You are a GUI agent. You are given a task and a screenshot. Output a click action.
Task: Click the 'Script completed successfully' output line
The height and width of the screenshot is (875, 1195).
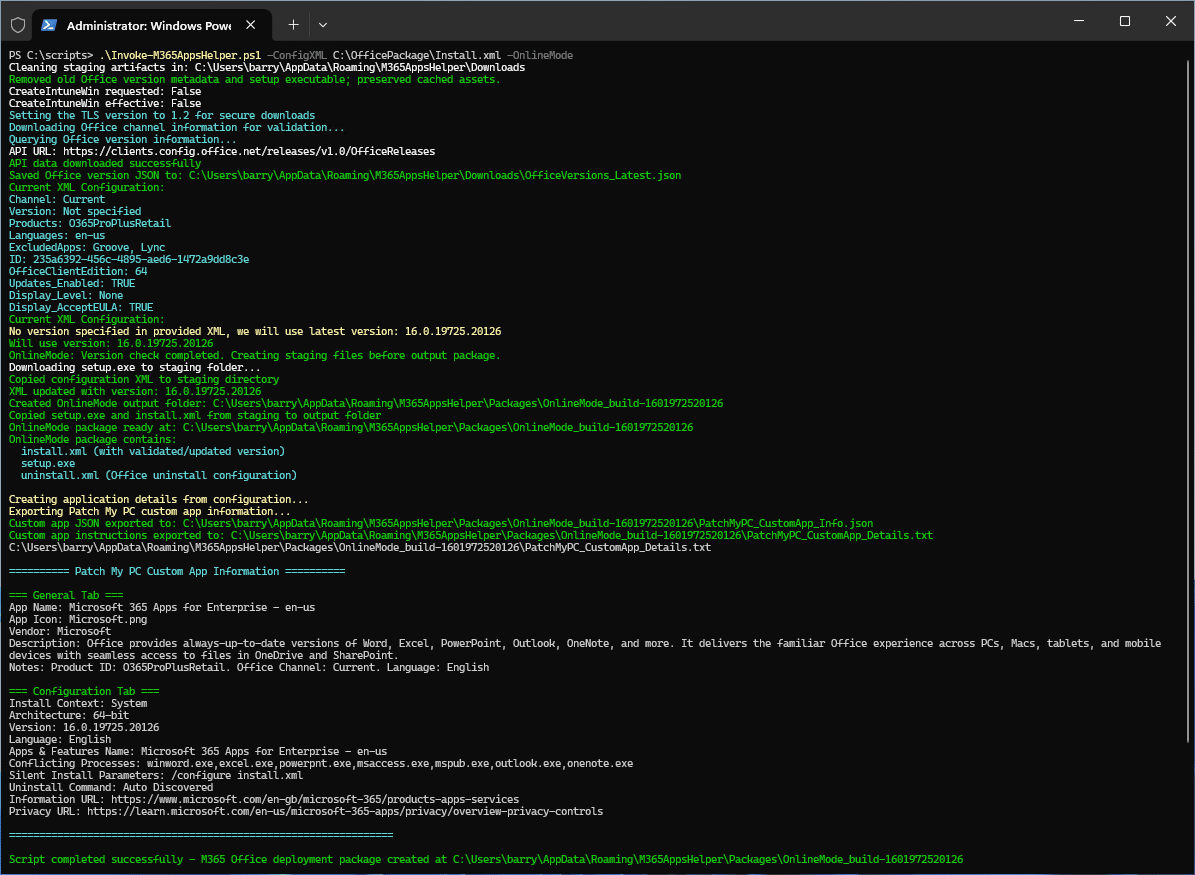tap(485, 859)
